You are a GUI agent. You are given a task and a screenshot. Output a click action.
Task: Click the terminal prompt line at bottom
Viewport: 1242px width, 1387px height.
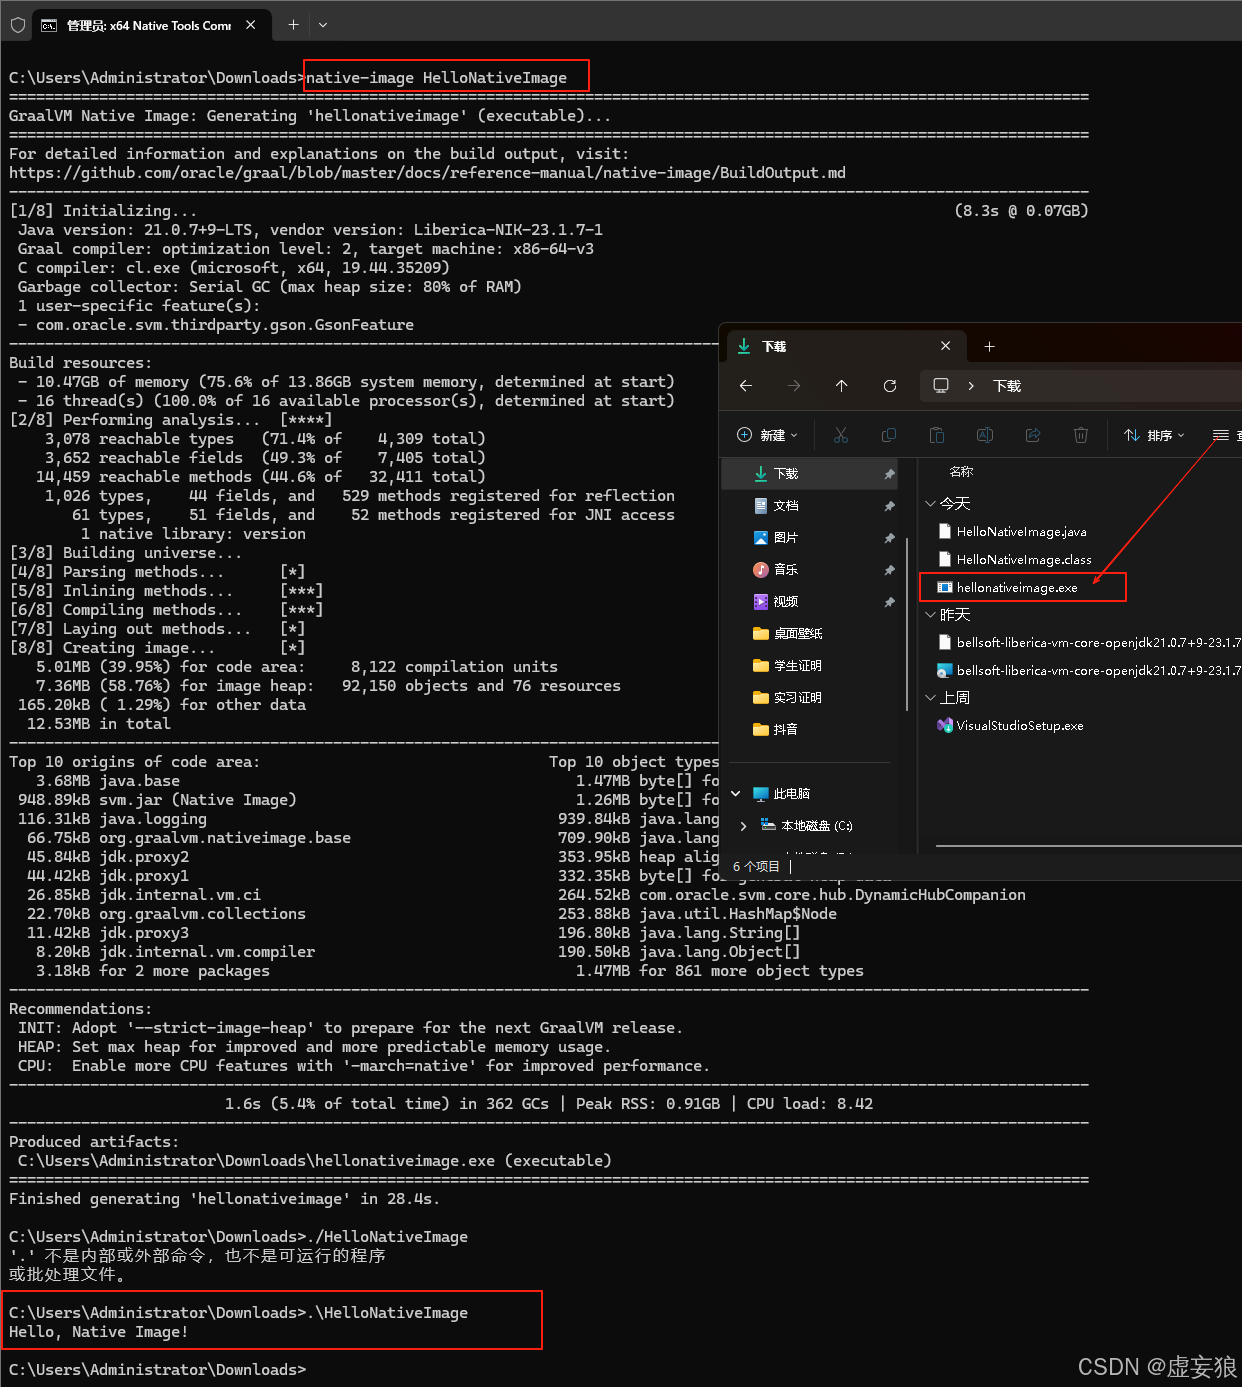tap(157, 1370)
